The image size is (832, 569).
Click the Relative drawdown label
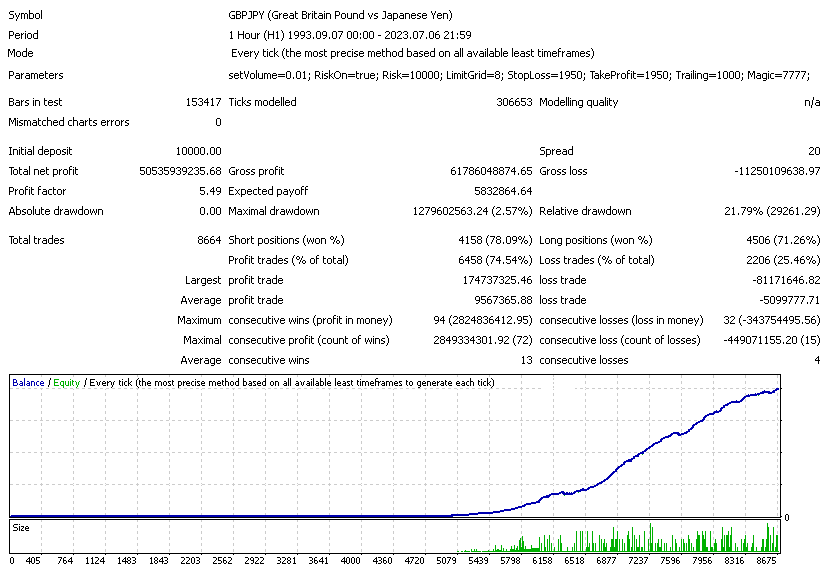(x=585, y=211)
